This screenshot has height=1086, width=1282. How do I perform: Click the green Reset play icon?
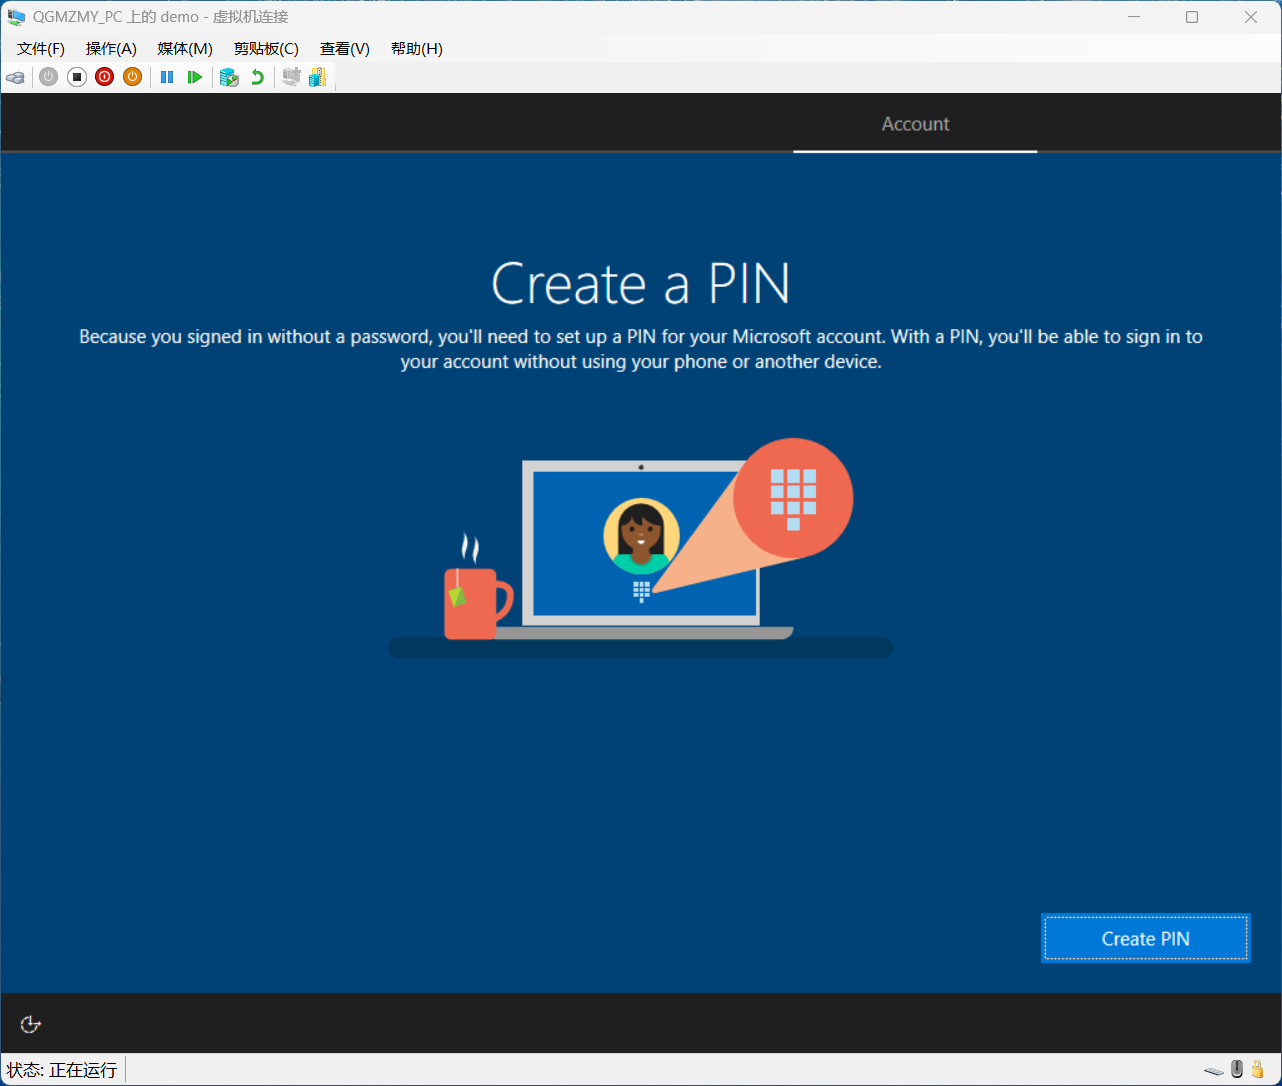[x=195, y=77]
